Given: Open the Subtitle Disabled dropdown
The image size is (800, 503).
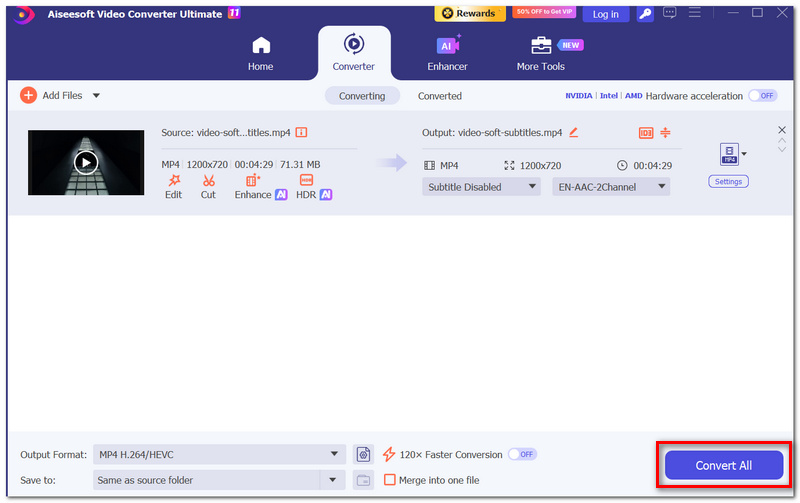Looking at the screenshot, I should (x=481, y=187).
